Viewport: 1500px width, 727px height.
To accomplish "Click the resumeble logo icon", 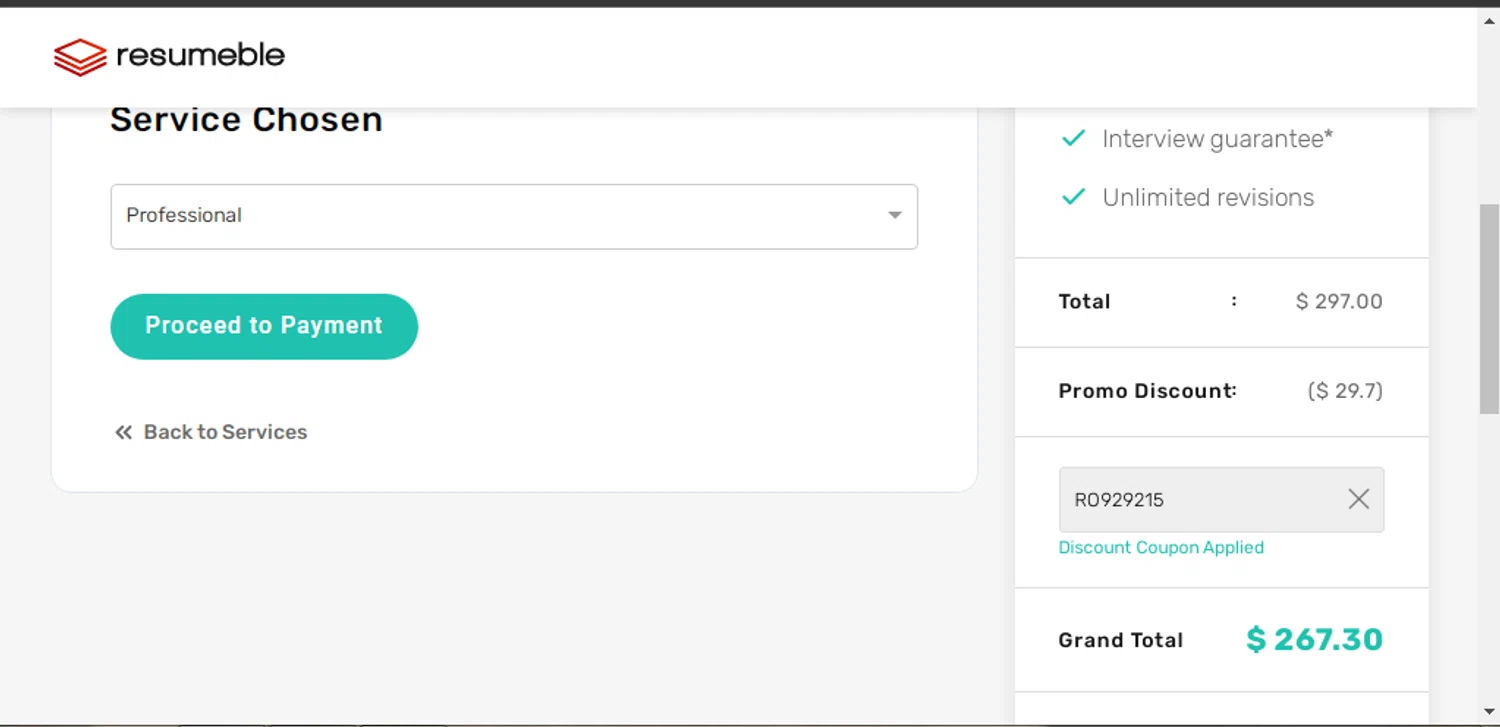I will point(80,57).
